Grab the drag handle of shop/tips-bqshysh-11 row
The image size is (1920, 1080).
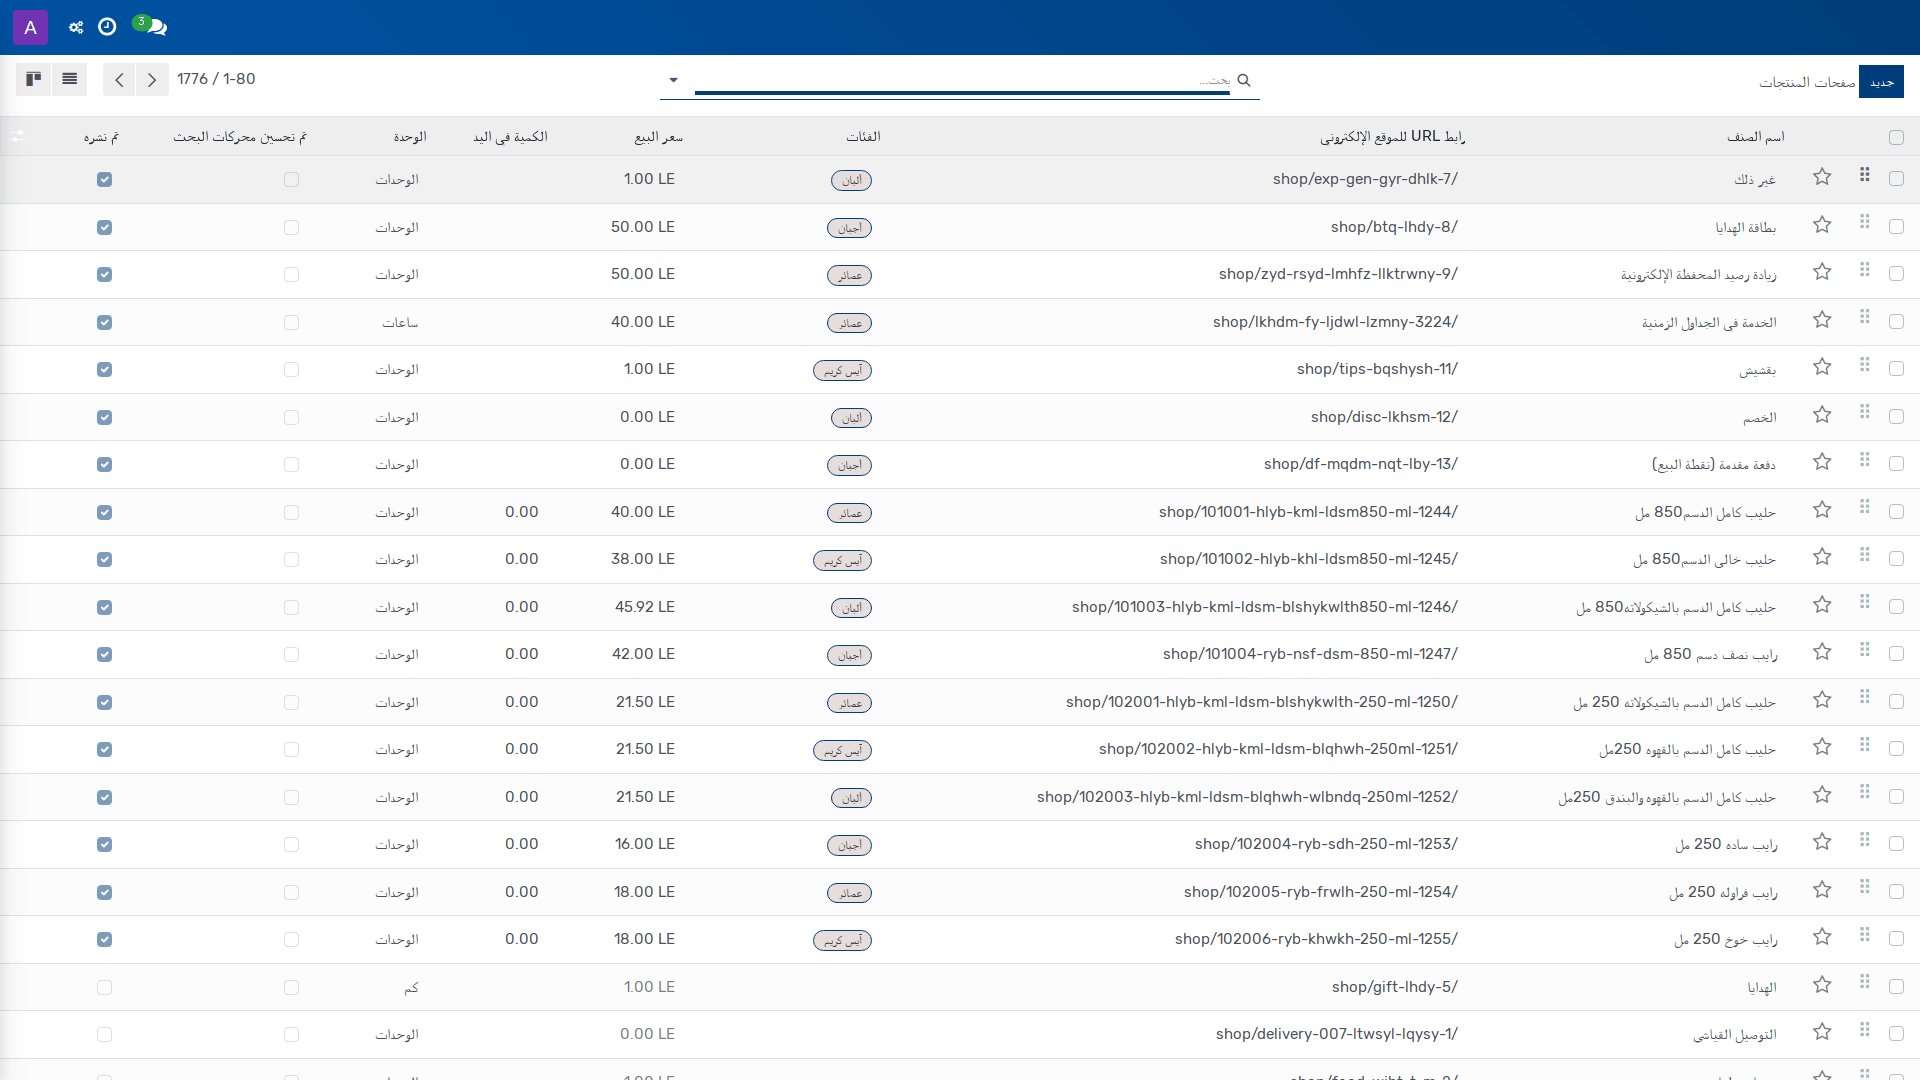[x=1865, y=365]
